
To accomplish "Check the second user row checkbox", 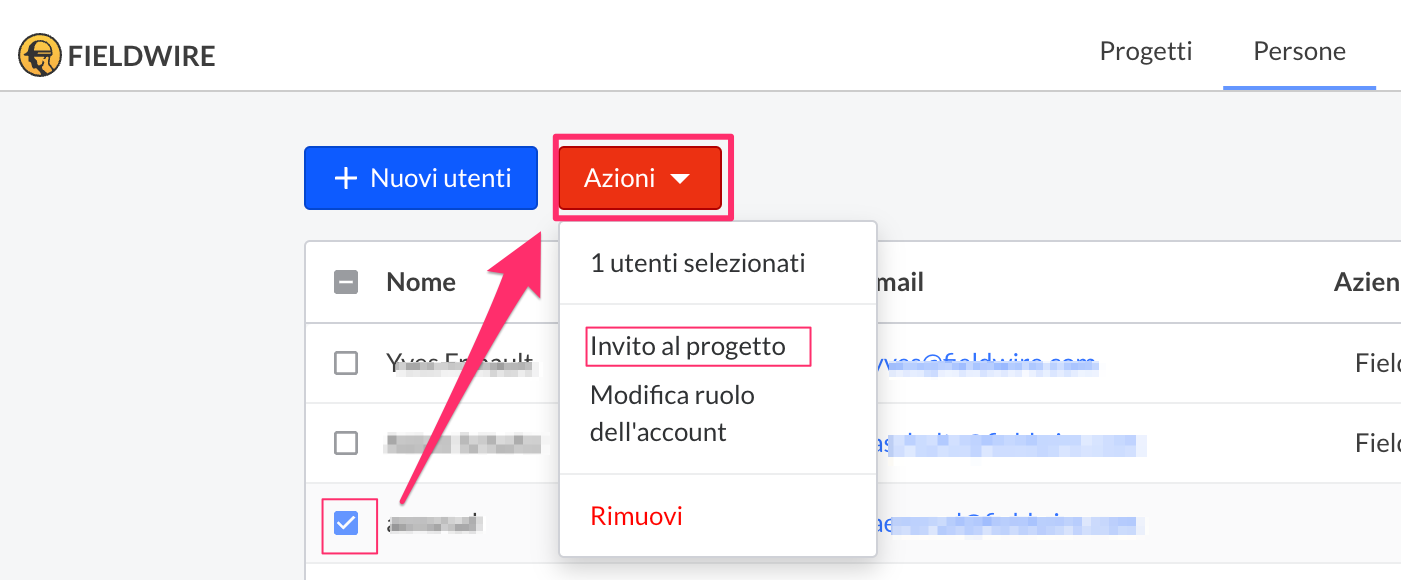I will click(x=345, y=443).
